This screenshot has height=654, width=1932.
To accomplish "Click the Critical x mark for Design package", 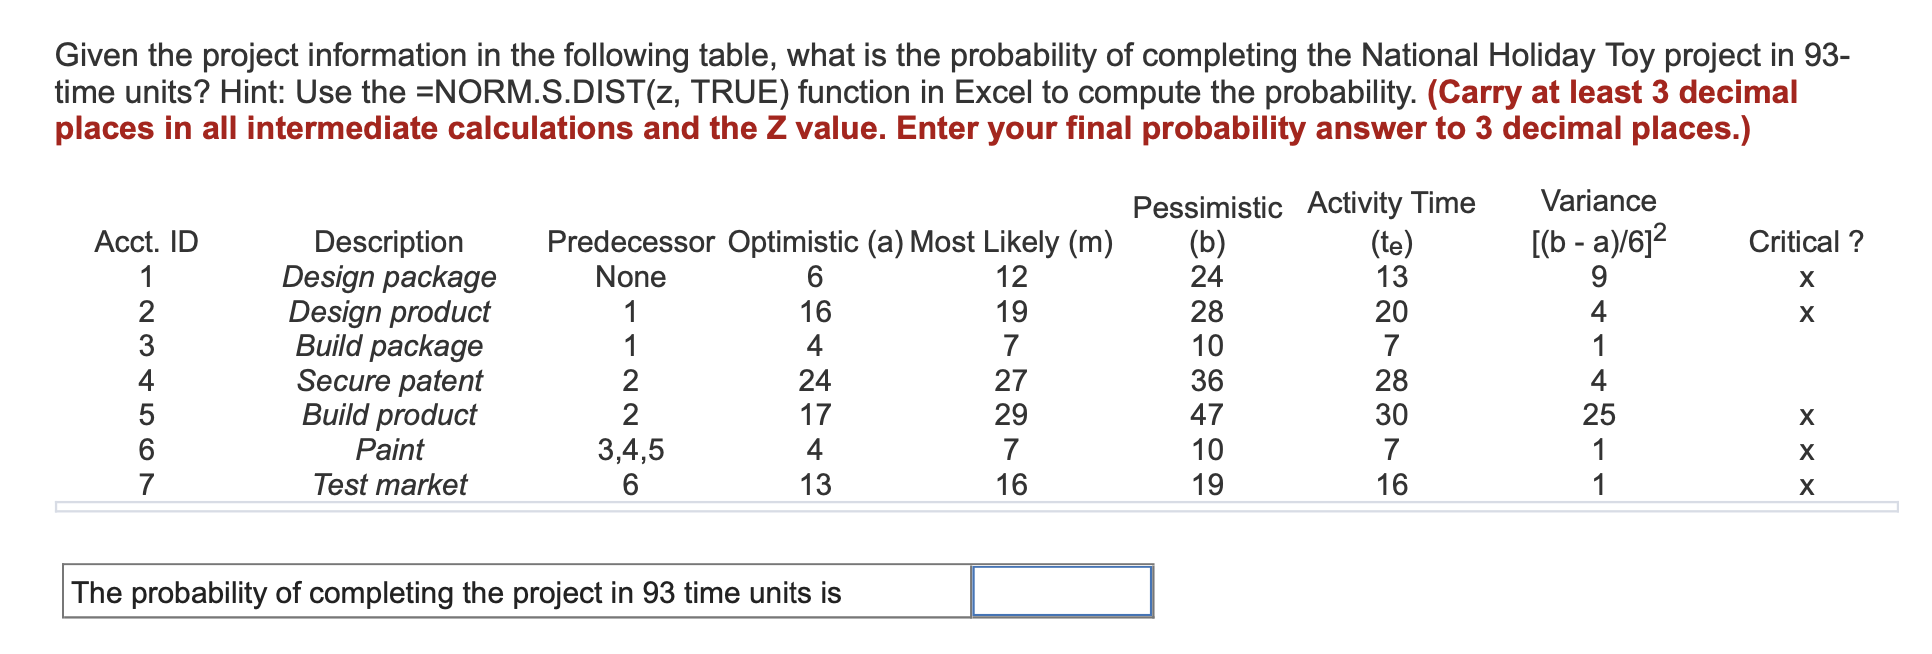I will coord(1808,277).
